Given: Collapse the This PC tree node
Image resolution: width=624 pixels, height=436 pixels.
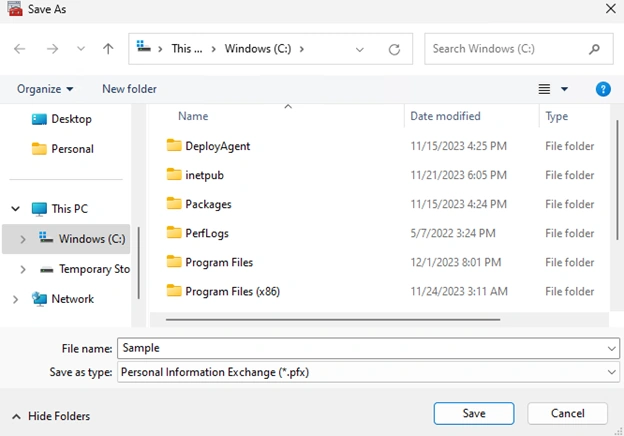Looking at the screenshot, I should pos(15,208).
